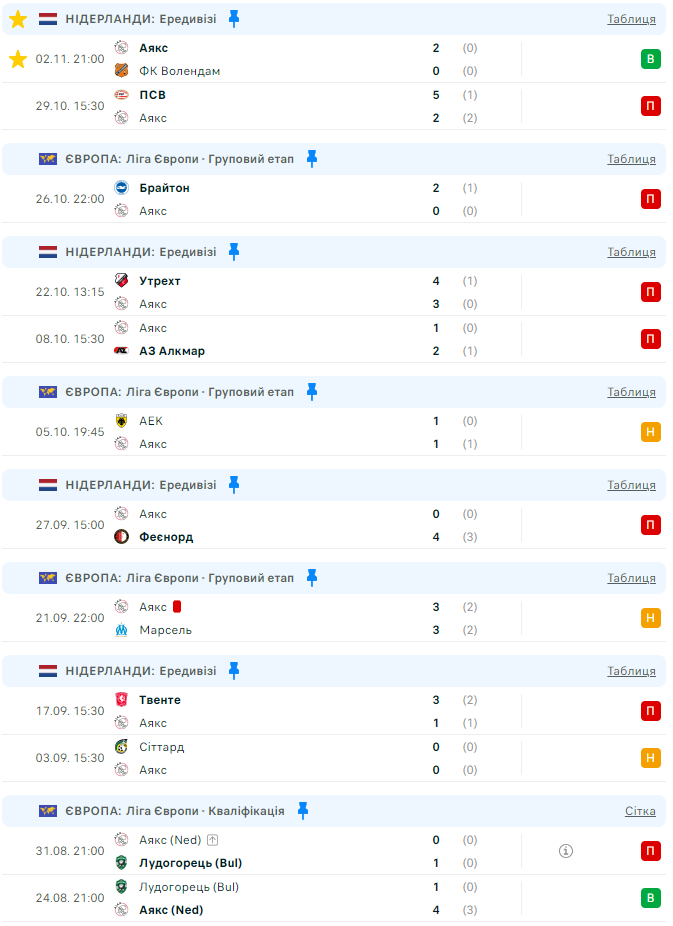Toggle favorite star for Нідерланди Ередивізі league
The width and height of the screenshot is (673, 926).
(18, 19)
